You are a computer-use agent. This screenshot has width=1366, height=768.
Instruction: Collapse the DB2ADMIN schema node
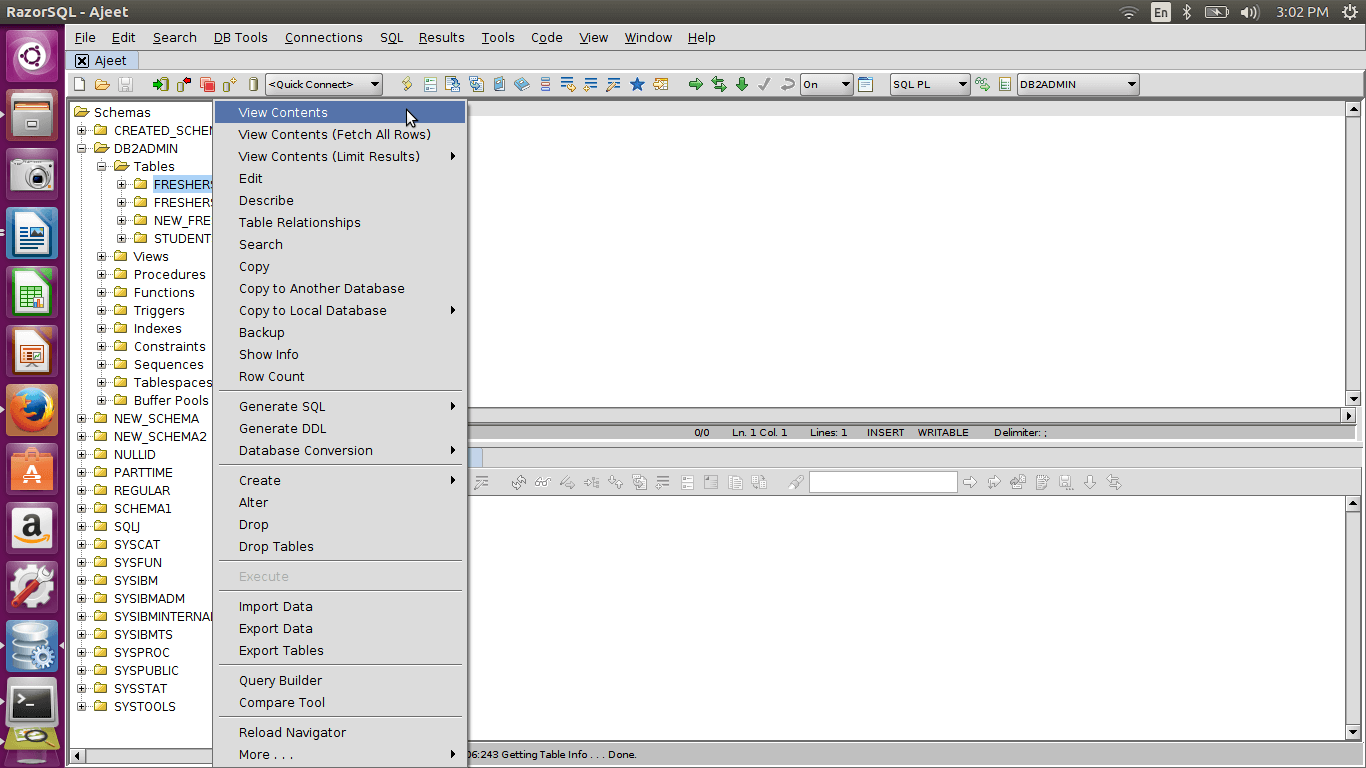pos(82,149)
